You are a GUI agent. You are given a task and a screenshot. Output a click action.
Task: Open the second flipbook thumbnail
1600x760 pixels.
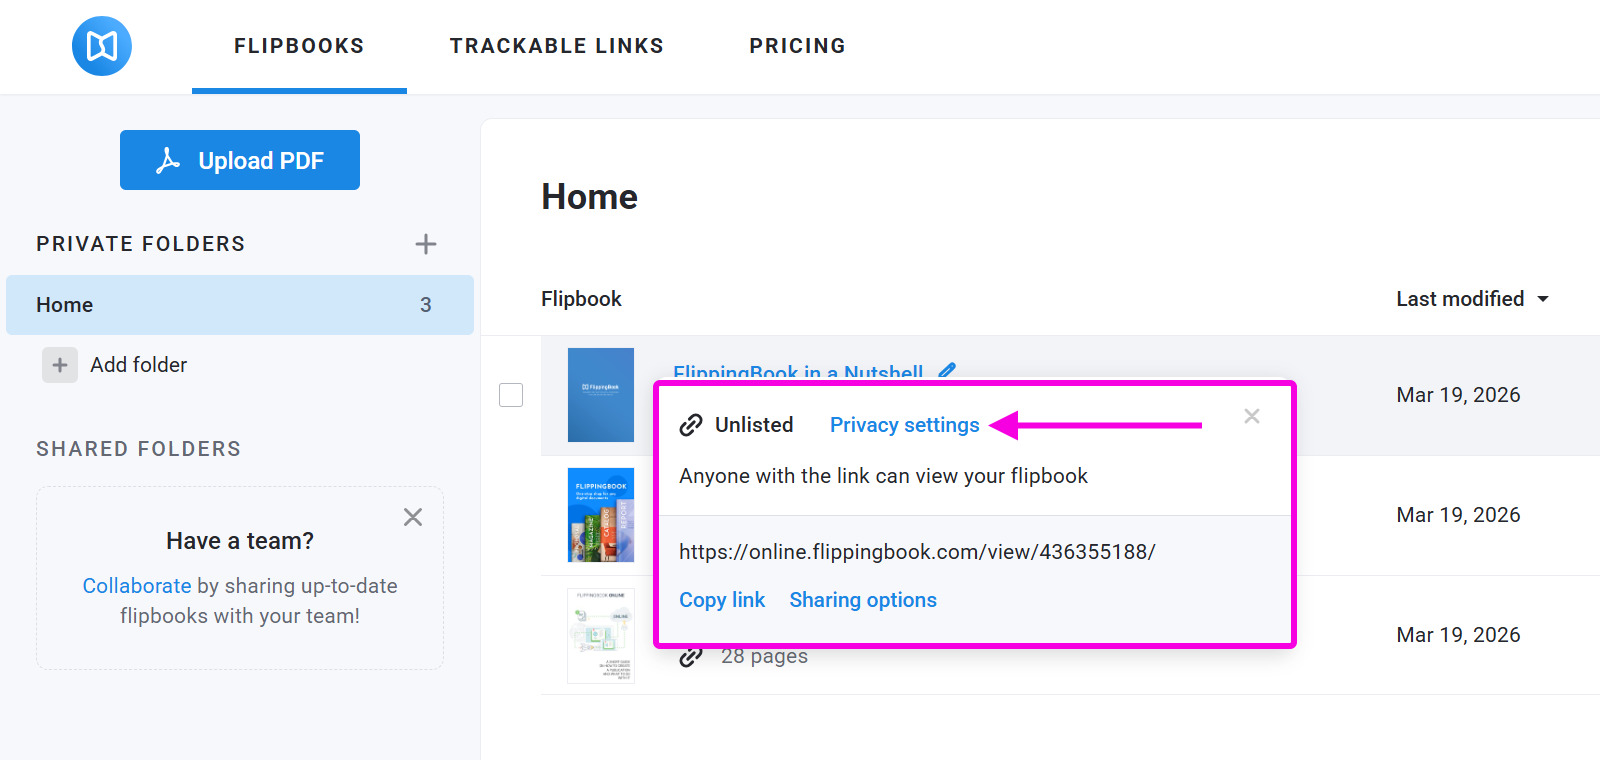tap(601, 515)
